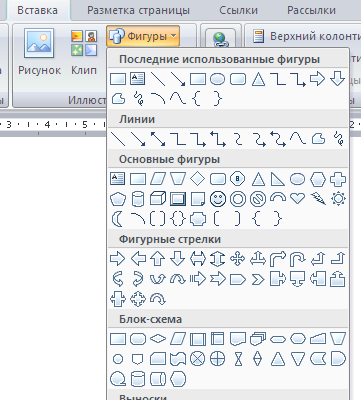Select the freeform polygon in Линии
This screenshot has height=400, width=361.
coord(318,139)
